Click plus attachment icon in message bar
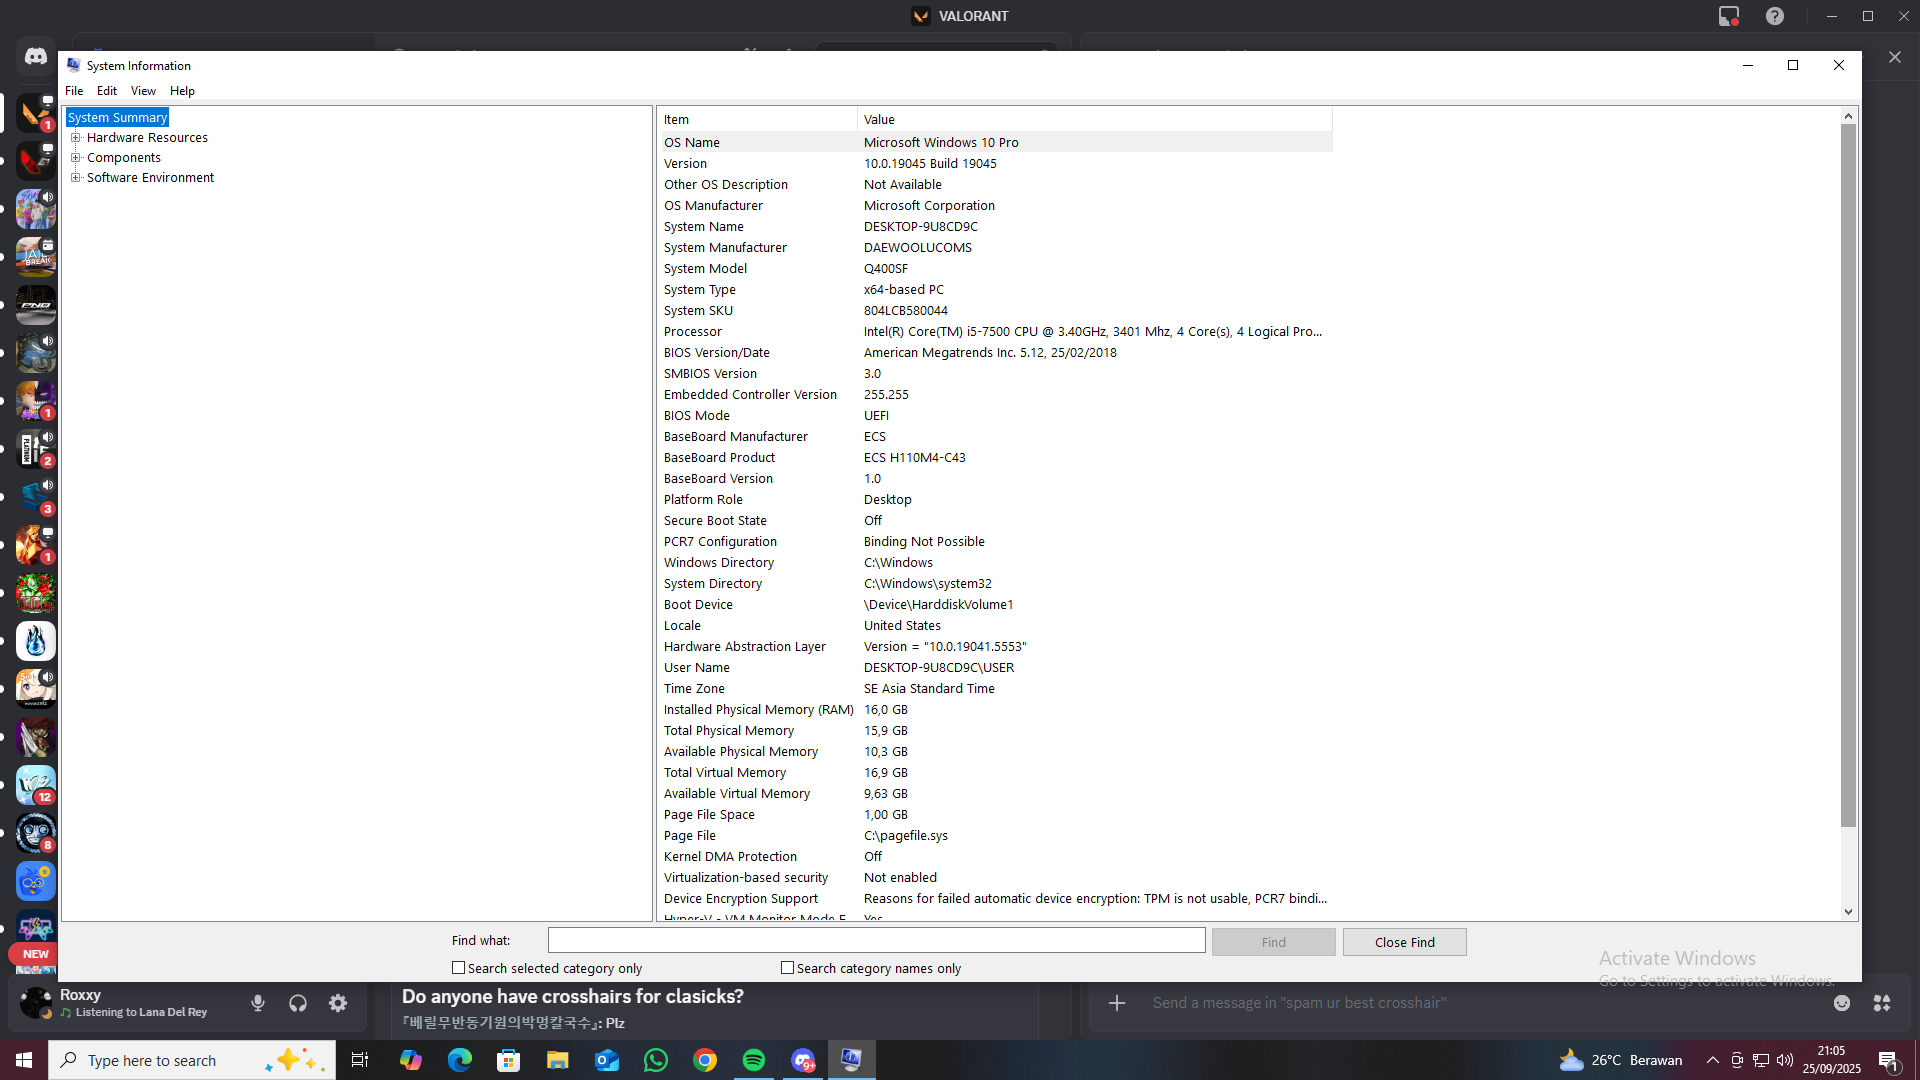1920x1080 pixels. (1117, 1003)
